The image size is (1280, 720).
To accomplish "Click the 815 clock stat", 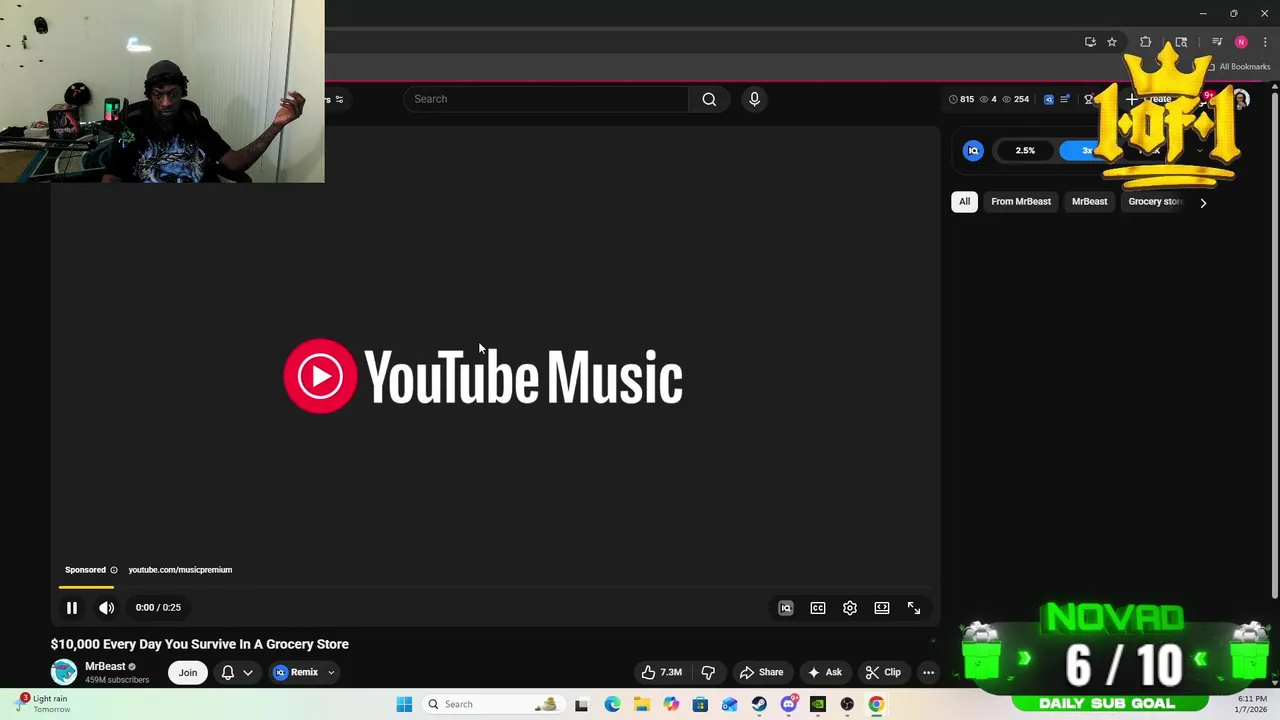I will pos(961,99).
